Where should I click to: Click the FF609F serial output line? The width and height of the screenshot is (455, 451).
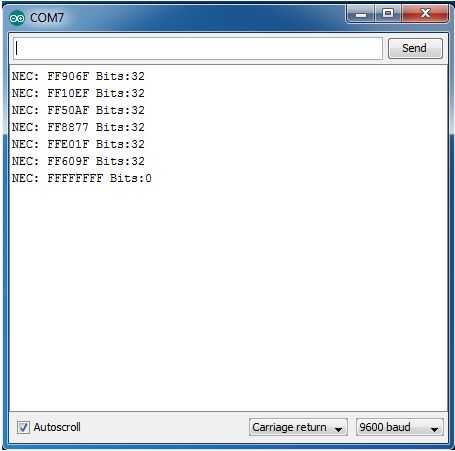[x=78, y=161]
